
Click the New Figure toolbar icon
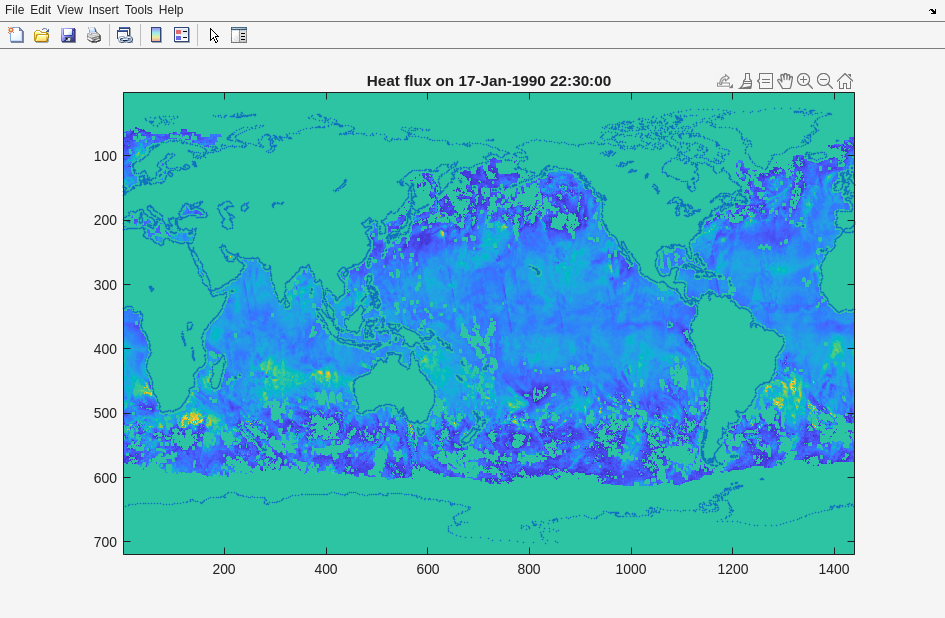pyautogui.click(x=16, y=35)
